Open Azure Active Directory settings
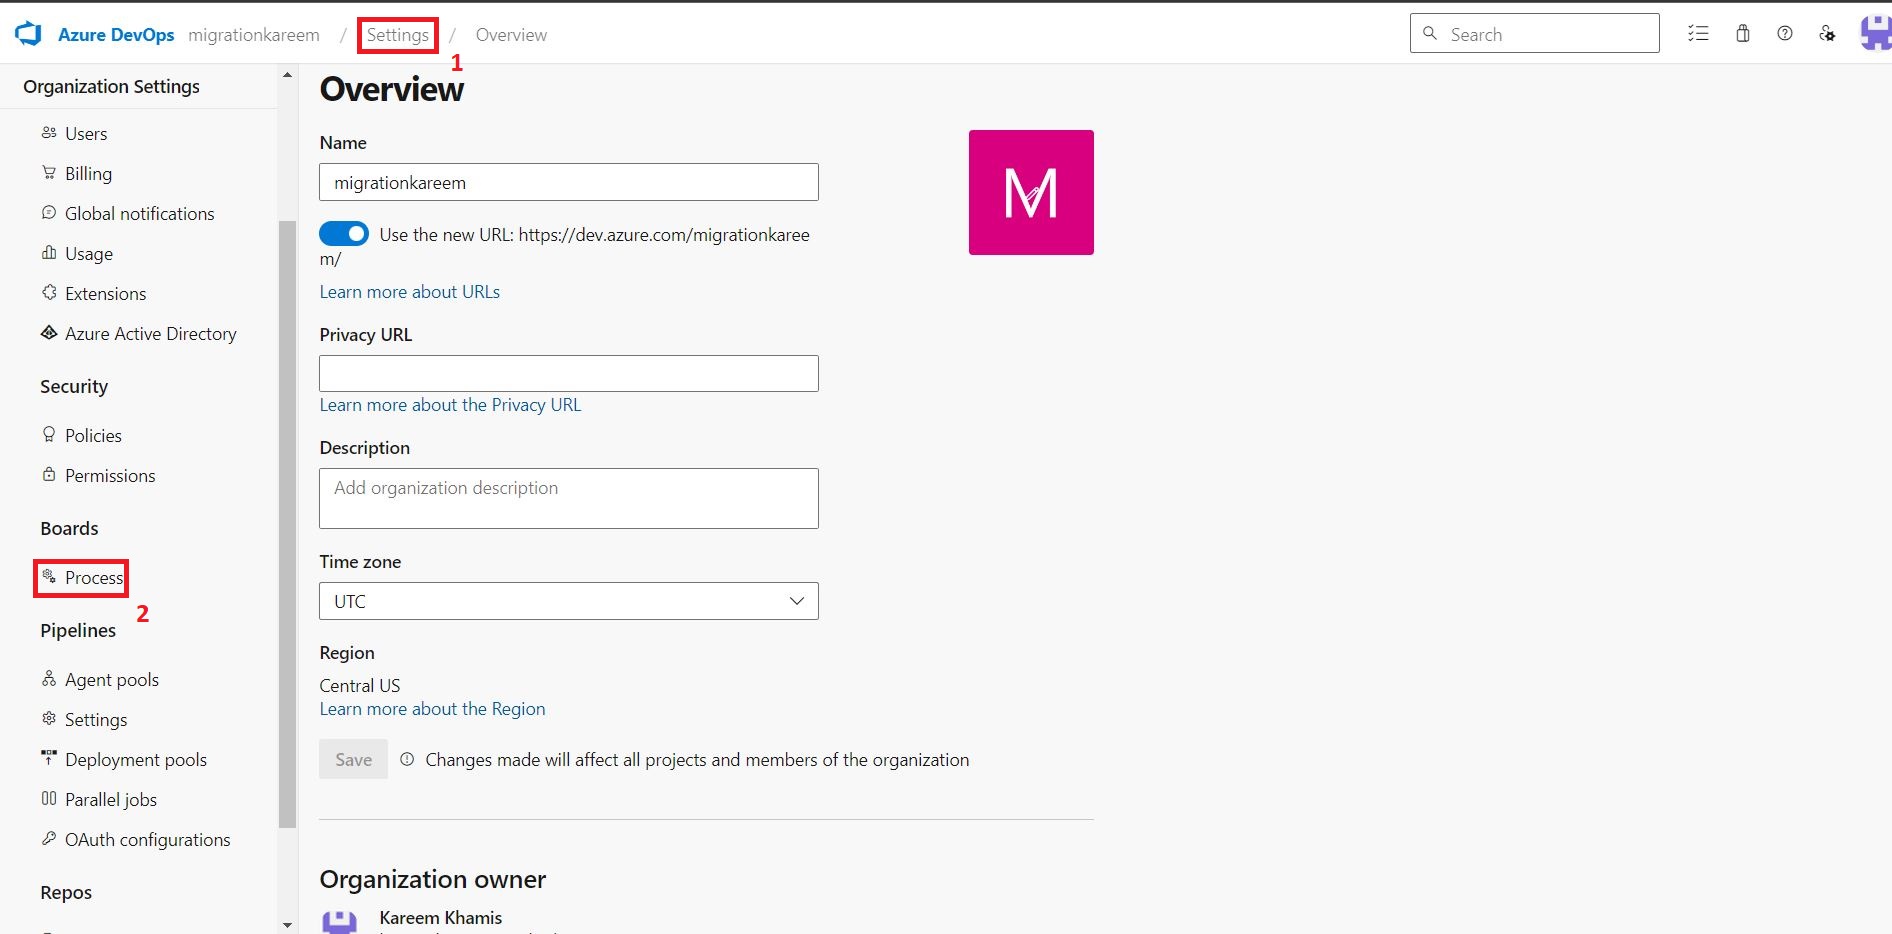 click(x=151, y=333)
